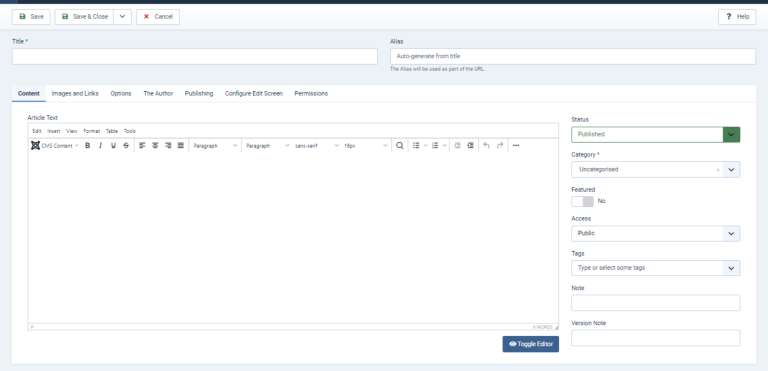Click the Toggle Editor button

530,344
